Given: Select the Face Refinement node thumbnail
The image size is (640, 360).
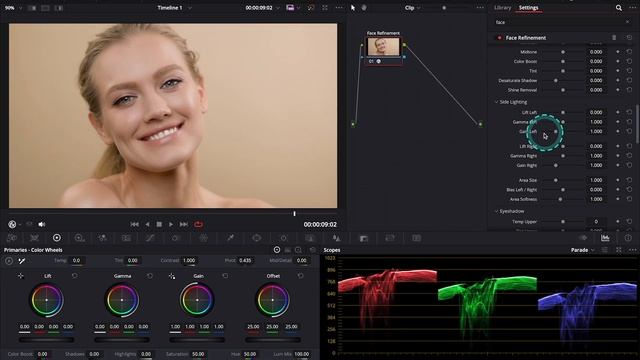Looking at the screenshot, I should 383,47.
